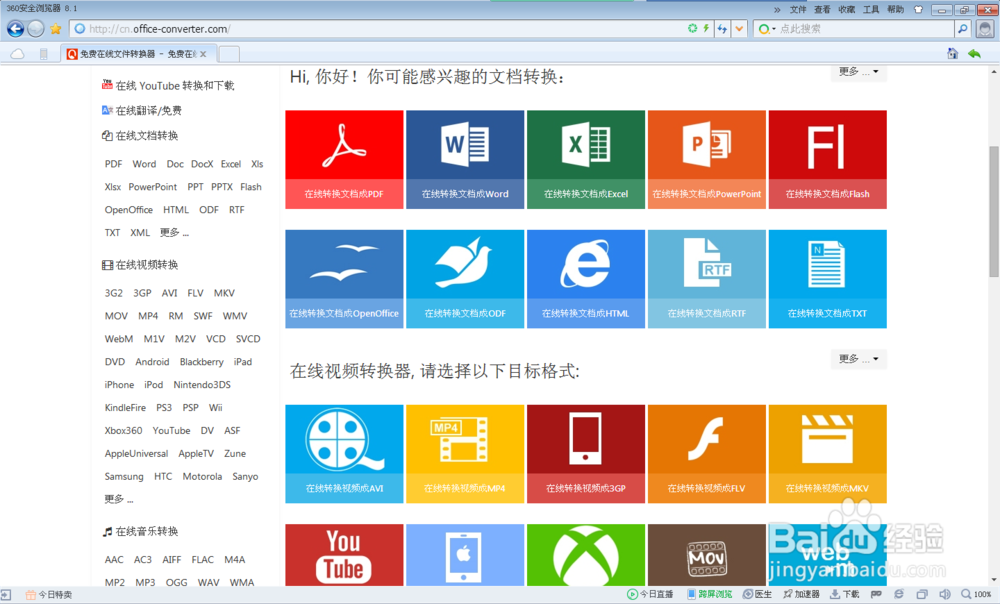Click the browser back arrow button
This screenshot has width=1000, height=604.
(15, 29)
